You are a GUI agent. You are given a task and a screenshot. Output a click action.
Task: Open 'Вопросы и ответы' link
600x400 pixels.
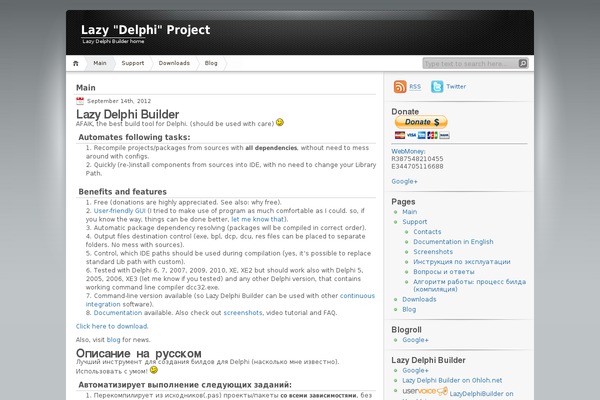pos(443,271)
